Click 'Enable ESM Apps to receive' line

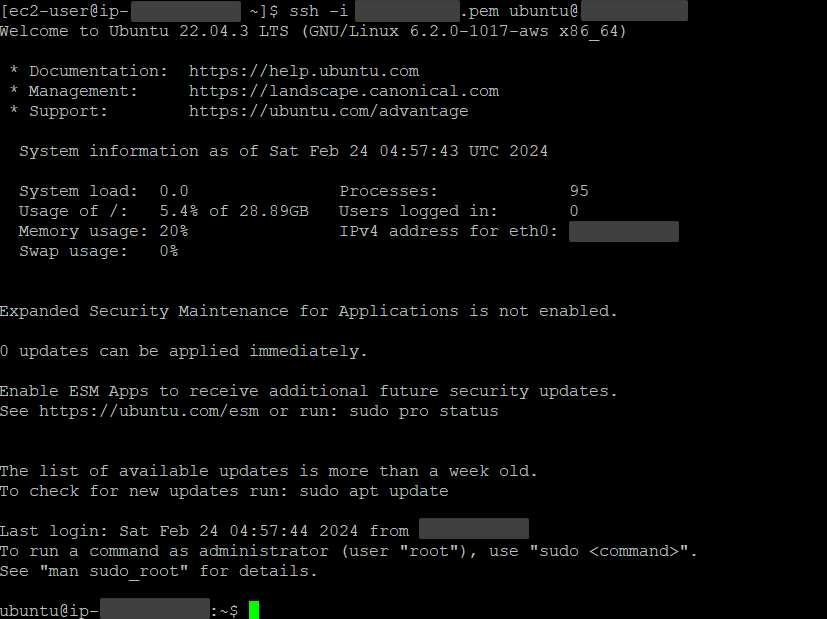309,391
